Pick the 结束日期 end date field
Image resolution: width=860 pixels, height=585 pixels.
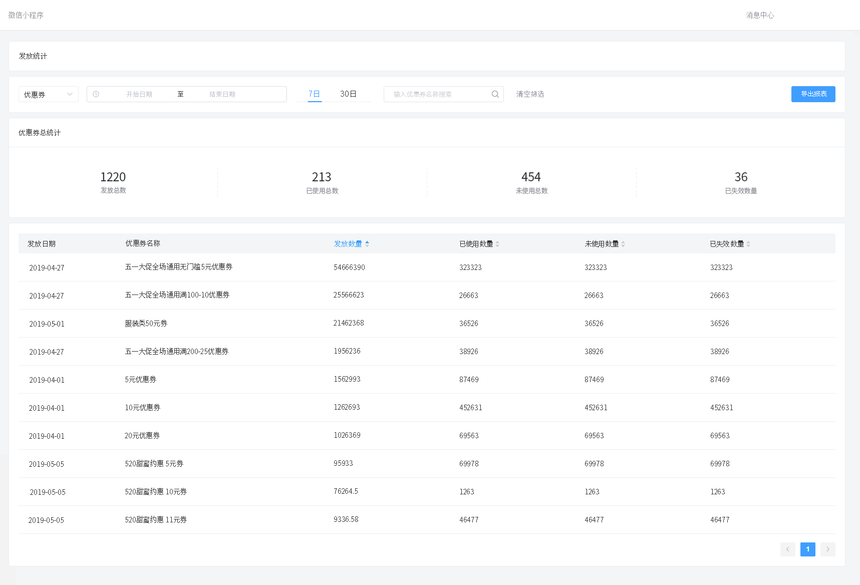[x=222, y=94]
